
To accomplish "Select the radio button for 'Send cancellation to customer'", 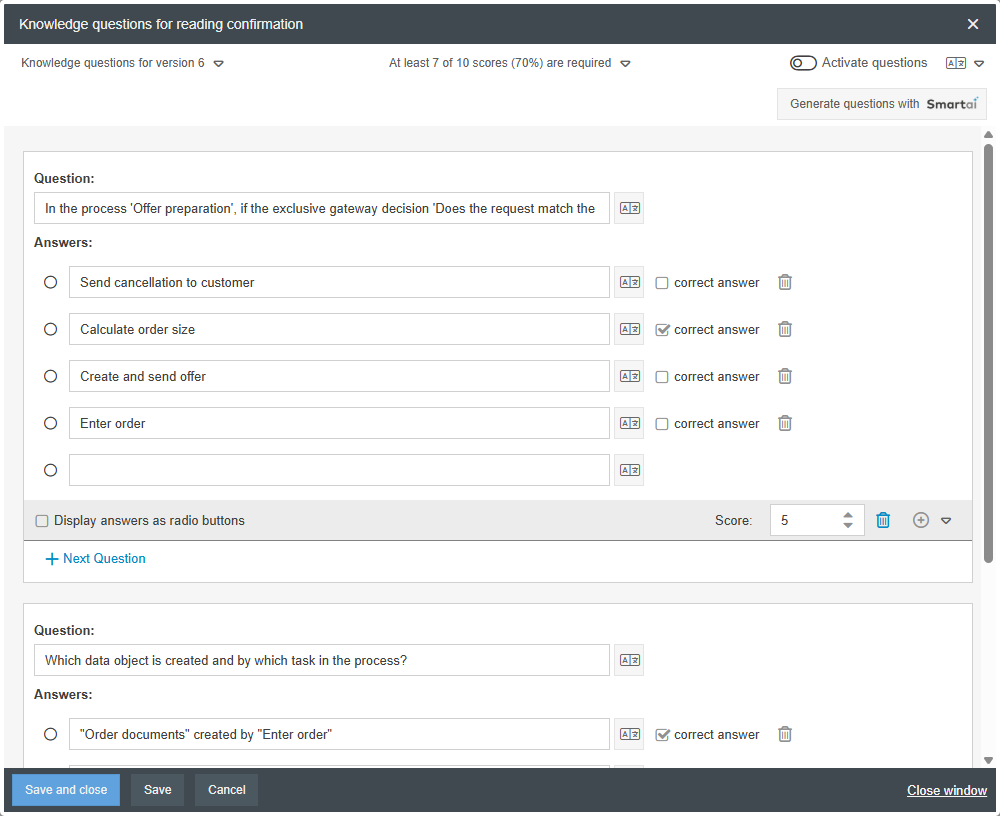I will pos(50,282).
